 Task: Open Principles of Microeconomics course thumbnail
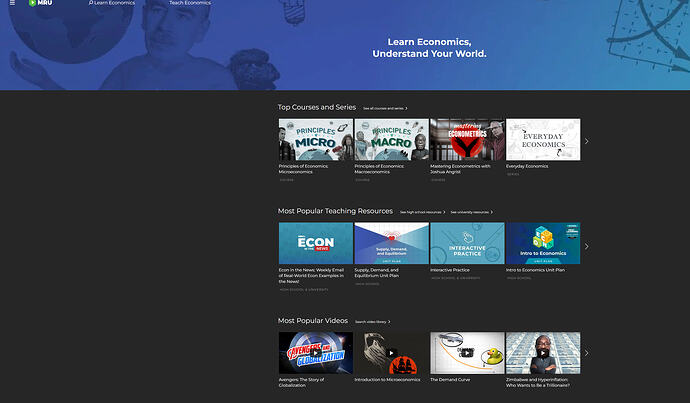click(315, 140)
